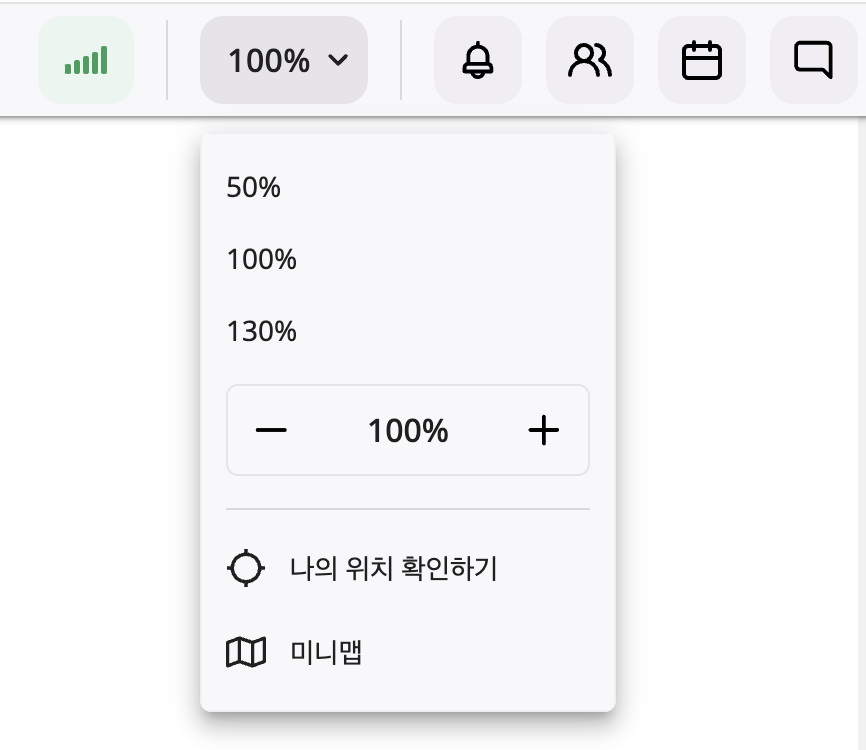Open the 미니맵 option

pyautogui.click(x=325, y=652)
